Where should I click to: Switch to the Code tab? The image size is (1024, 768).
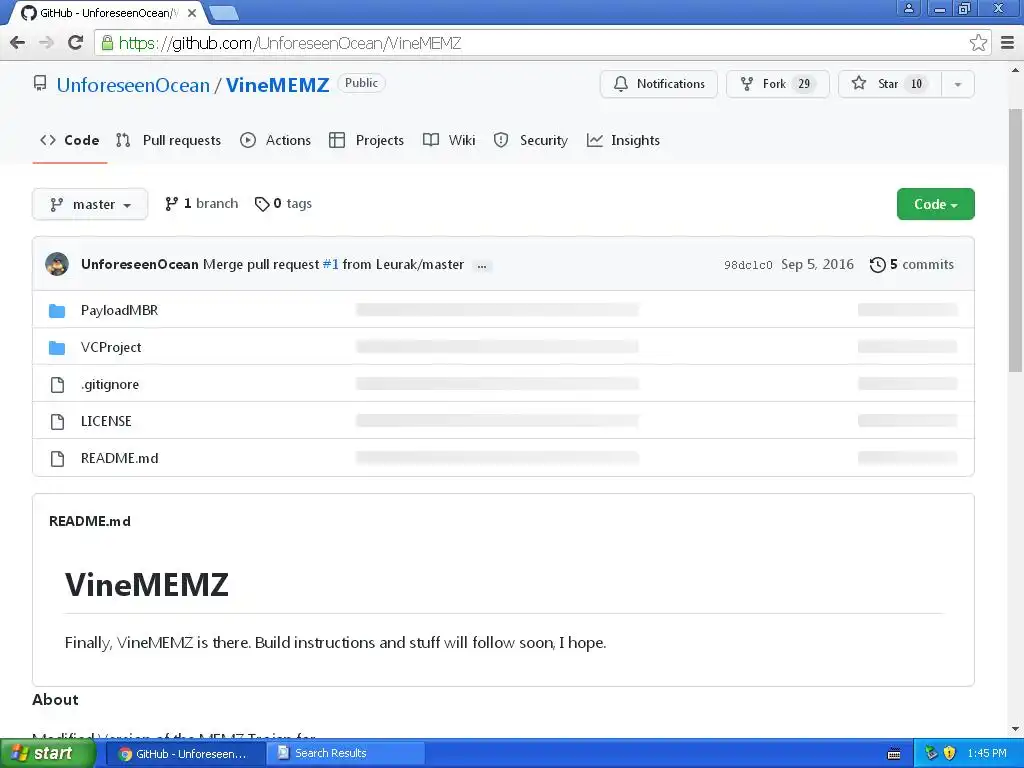point(70,140)
